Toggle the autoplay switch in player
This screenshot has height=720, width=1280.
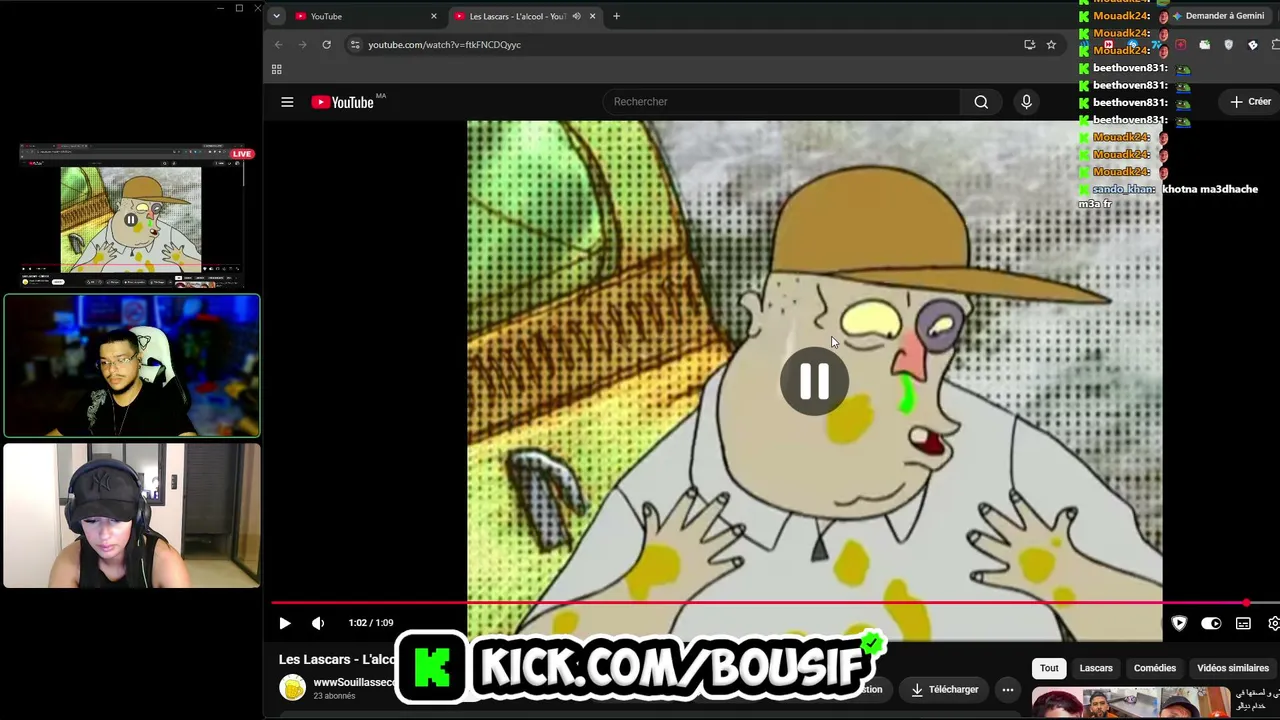1211,623
